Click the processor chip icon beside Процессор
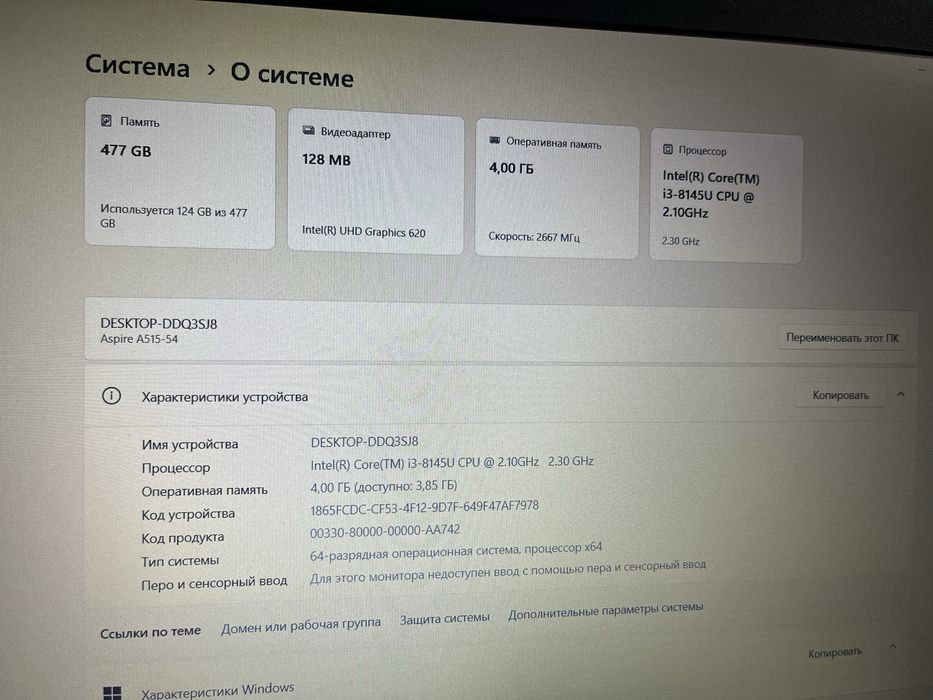The image size is (933, 700). pos(668,149)
